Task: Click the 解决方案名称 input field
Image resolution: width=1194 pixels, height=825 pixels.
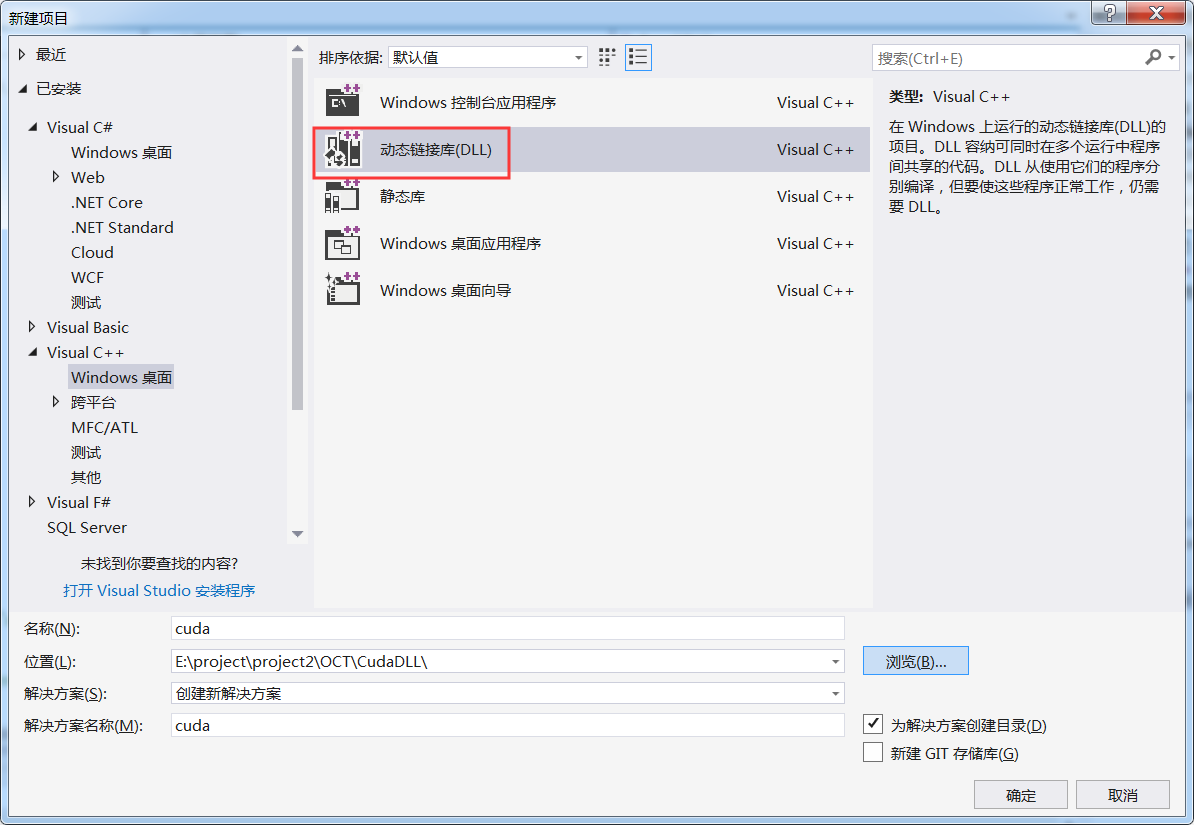Action: (508, 725)
